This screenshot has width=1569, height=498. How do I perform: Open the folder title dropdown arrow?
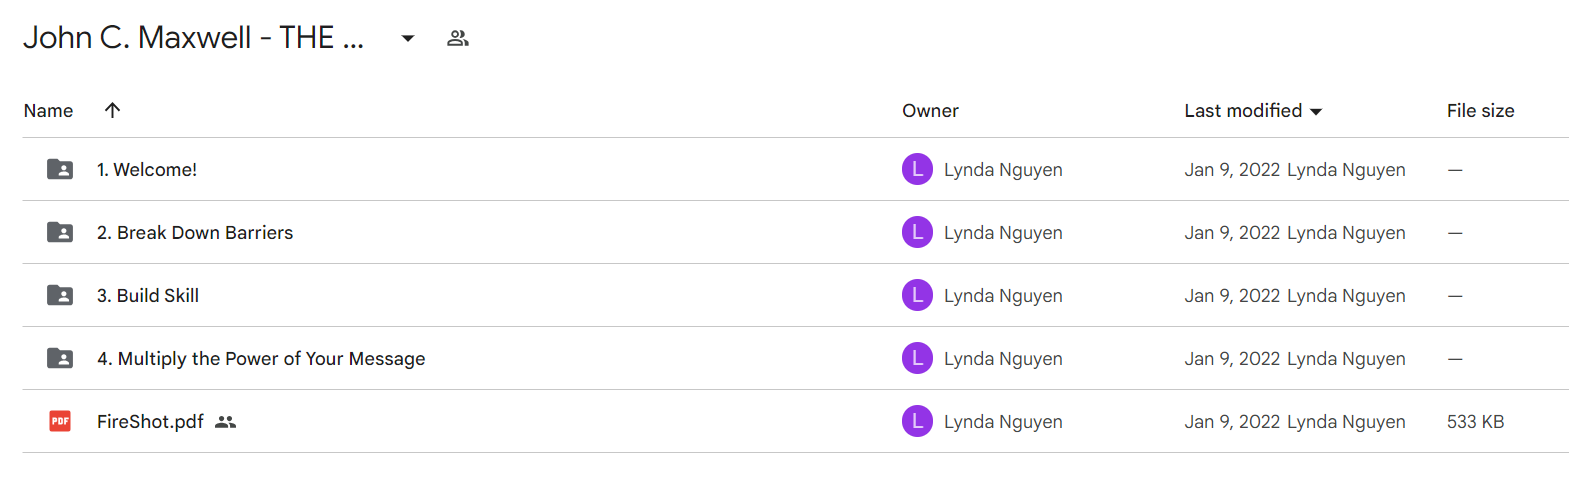(408, 38)
